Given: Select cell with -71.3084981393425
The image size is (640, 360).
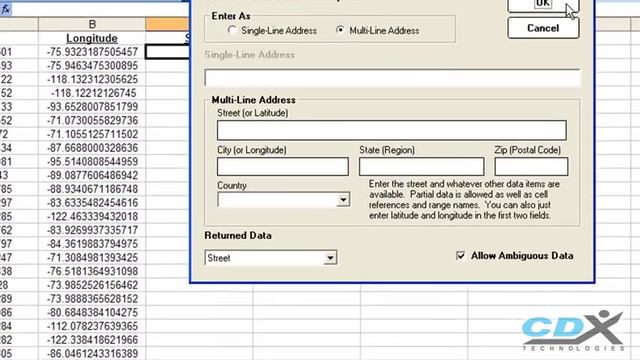Looking at the screenshot, I should [92, 258].
